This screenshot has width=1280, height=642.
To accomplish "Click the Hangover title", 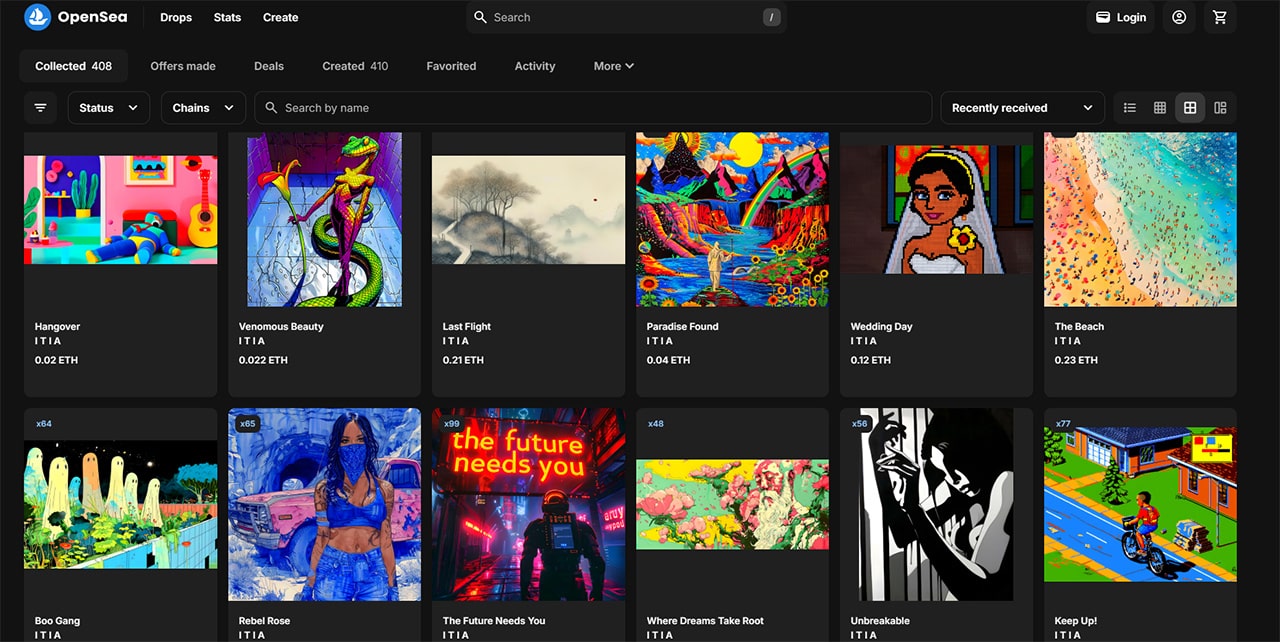I will (x=57, y=326).
